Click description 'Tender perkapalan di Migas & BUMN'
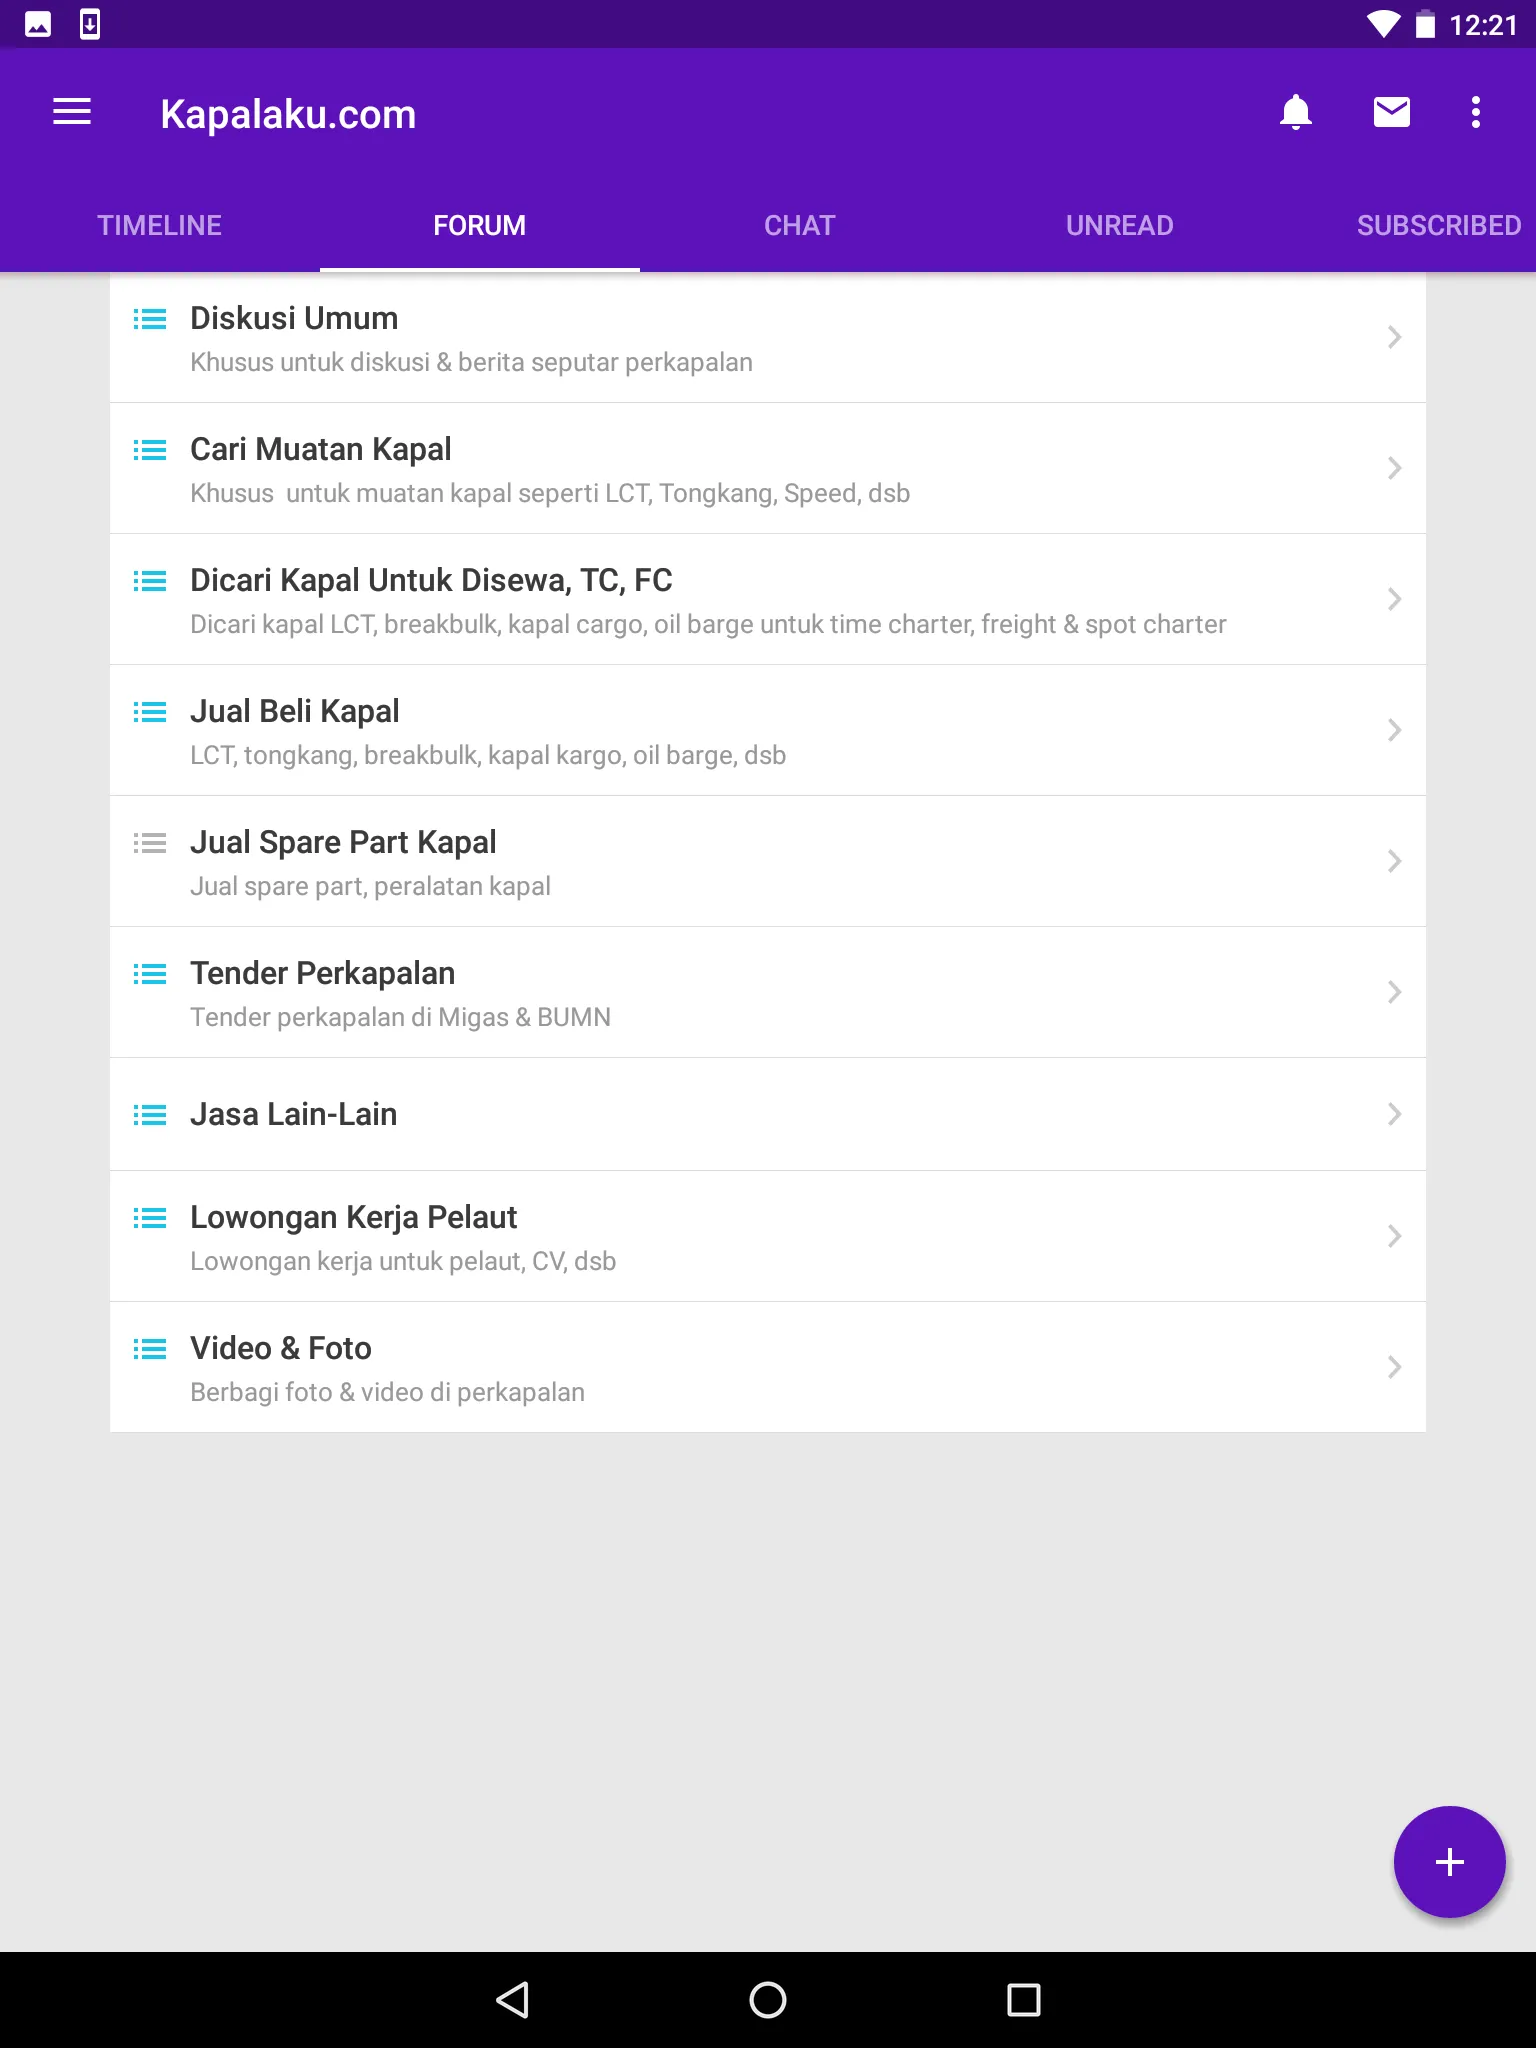Screen dimensions: 1536x2048 [400, 1017]
